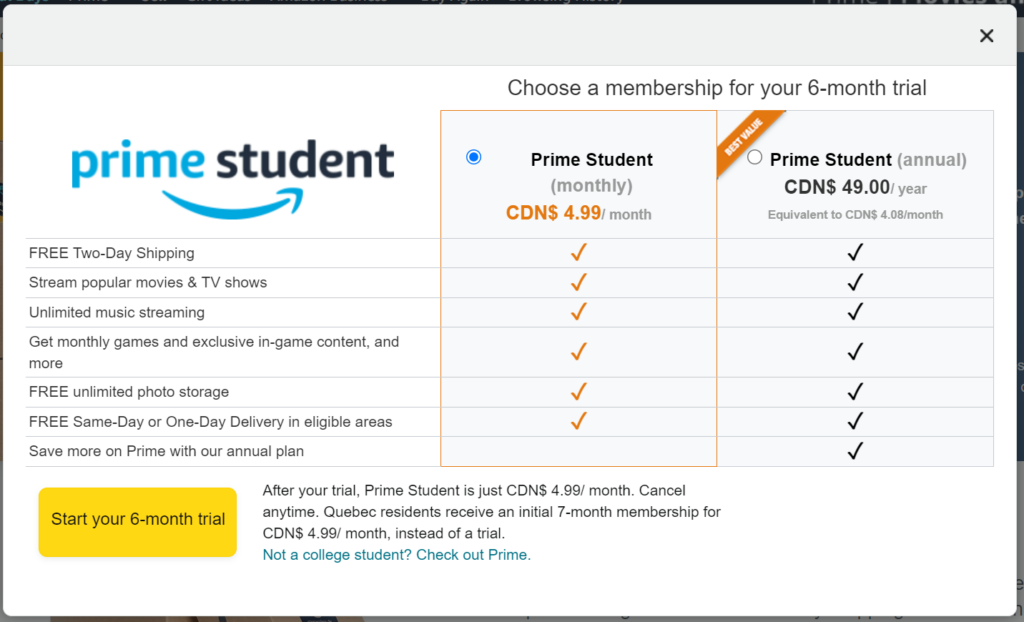Click the orange checkmark for Unlimited music streaming
This screenshot has width=1024, height=622.
pos(579,312)
